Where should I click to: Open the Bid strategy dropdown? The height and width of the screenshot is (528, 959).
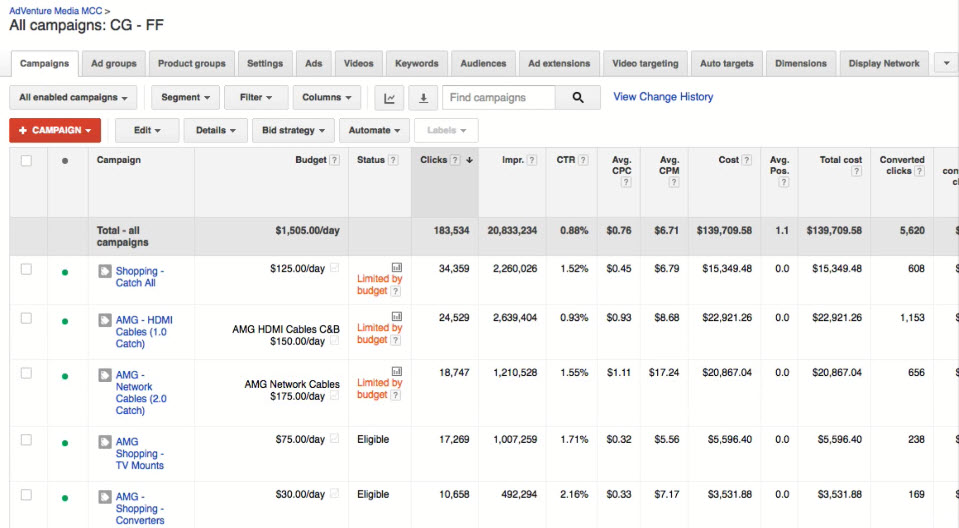pyautogui.click(x=294, y=131)
